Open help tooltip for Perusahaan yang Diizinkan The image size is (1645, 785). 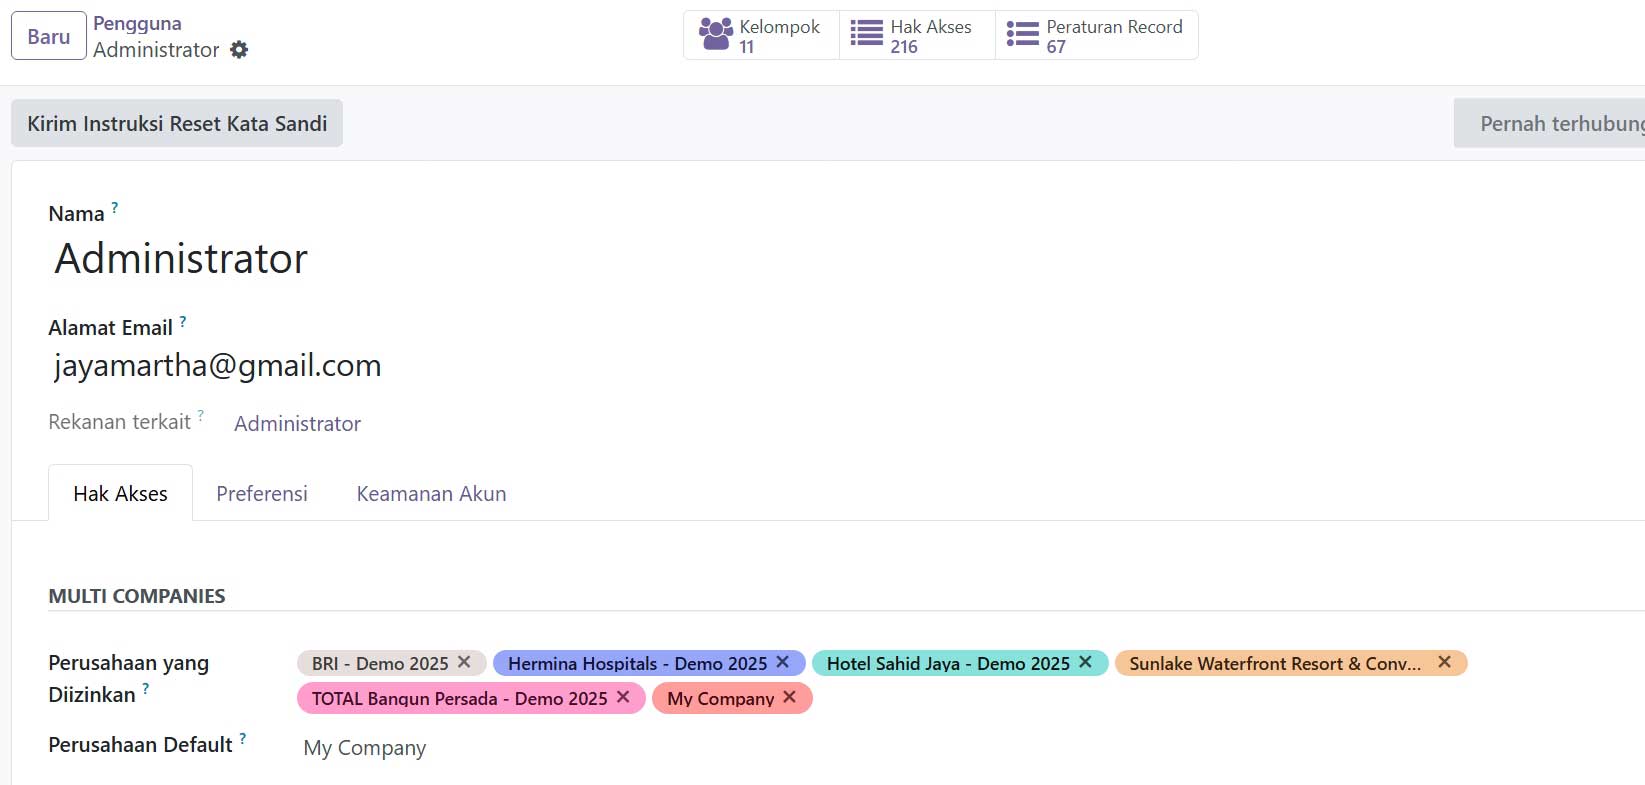click(x=146, y=689)
